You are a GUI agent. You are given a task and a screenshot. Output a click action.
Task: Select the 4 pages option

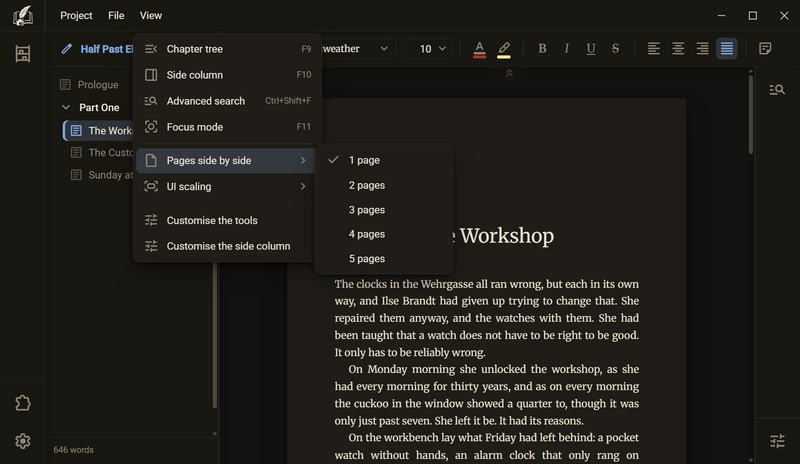384,234
